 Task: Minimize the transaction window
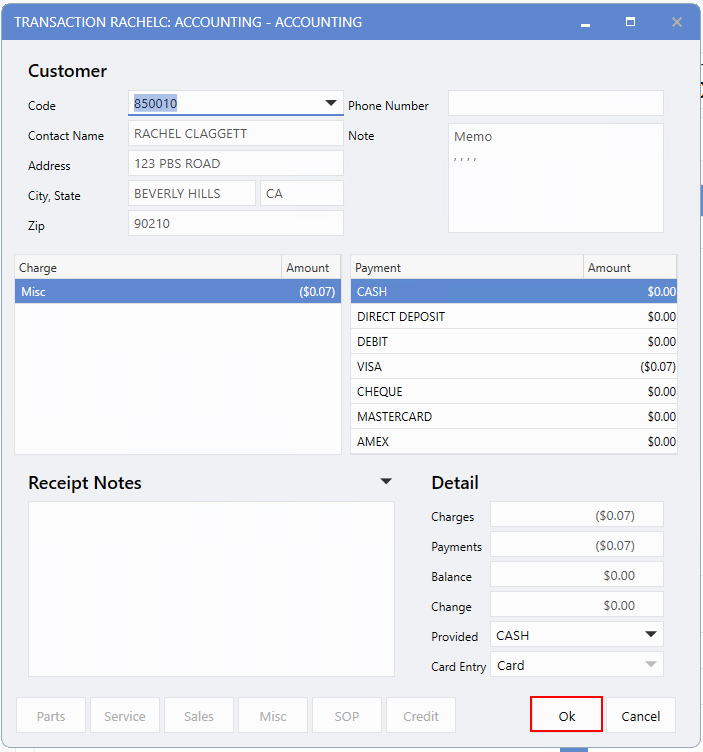click(x=583, y=21)
